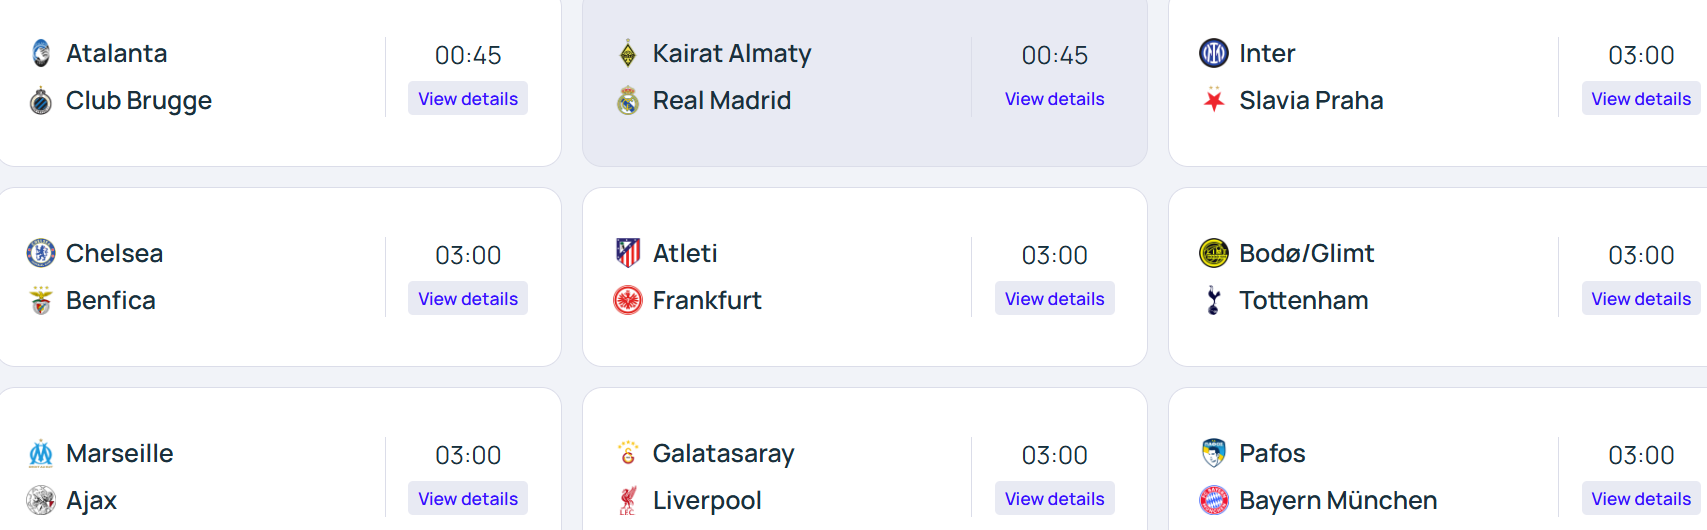The height and width of the screenshot is (530, 1707).
Task: Click the Tottenham cockerel logo
Action: (x=1214, y=300)
